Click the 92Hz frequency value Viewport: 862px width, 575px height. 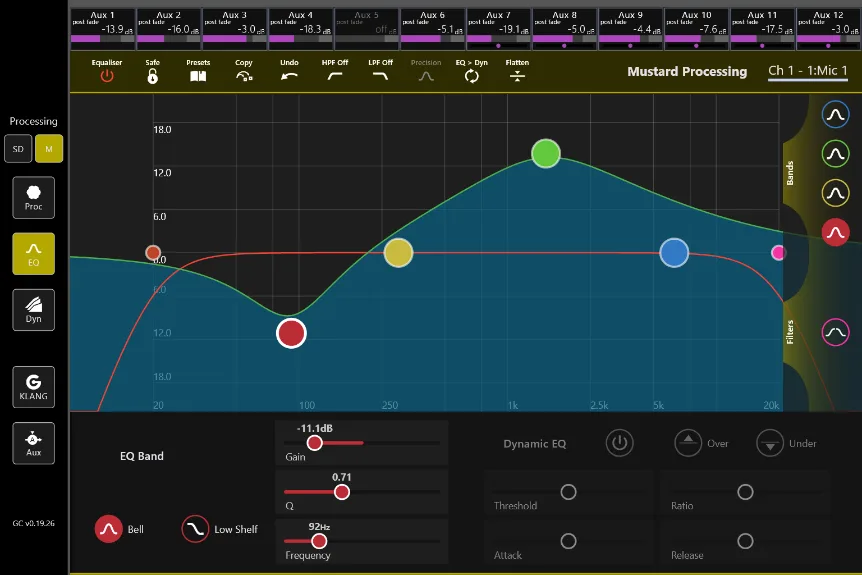(319, 527)
